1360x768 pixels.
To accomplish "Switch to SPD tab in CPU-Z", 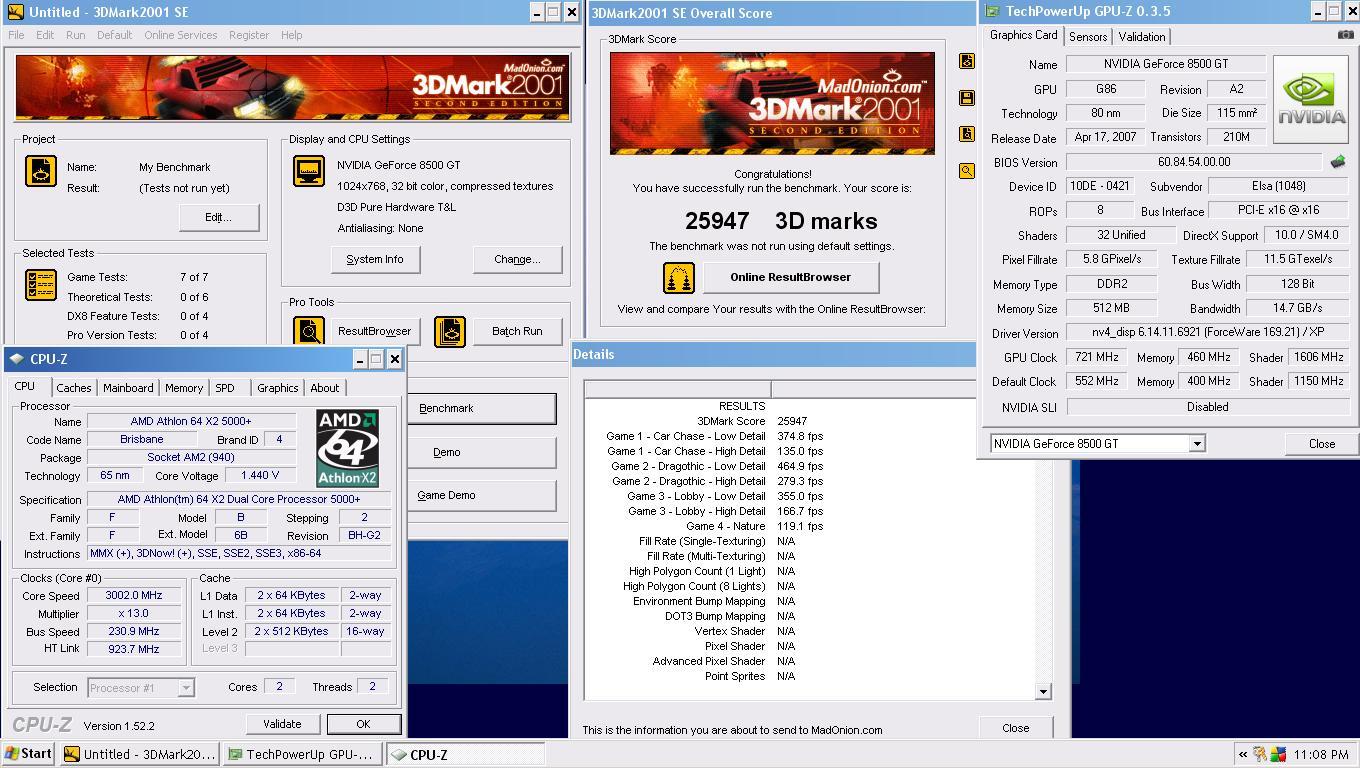I will [x=225, y=388].
